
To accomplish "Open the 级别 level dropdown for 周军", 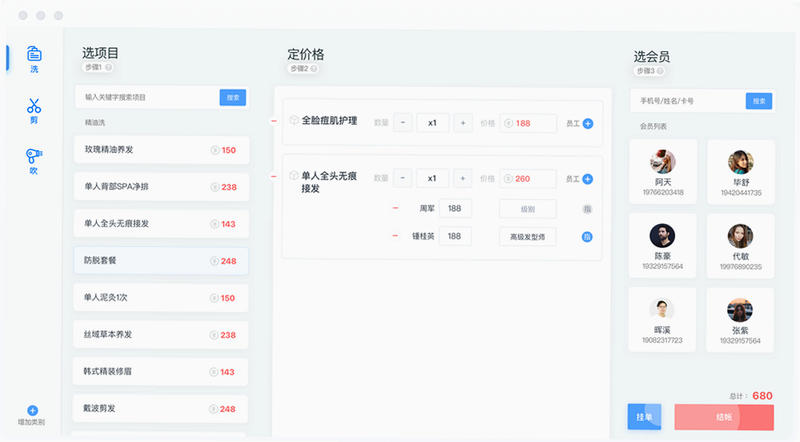I will [x=528, y=209].
